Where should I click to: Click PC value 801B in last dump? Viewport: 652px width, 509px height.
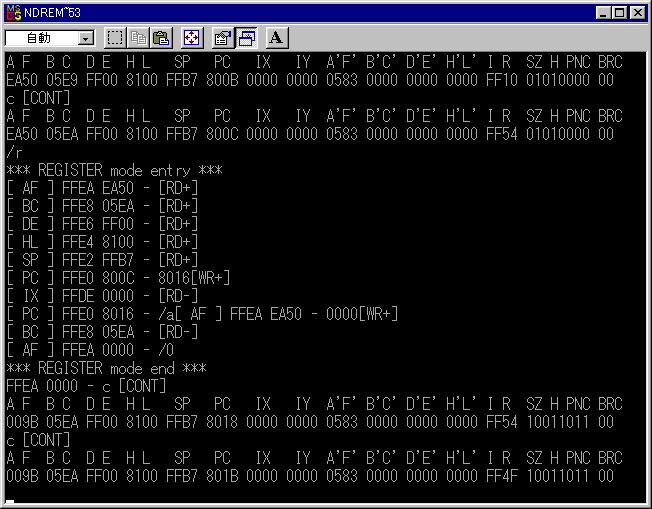click(x=222, y=476)
